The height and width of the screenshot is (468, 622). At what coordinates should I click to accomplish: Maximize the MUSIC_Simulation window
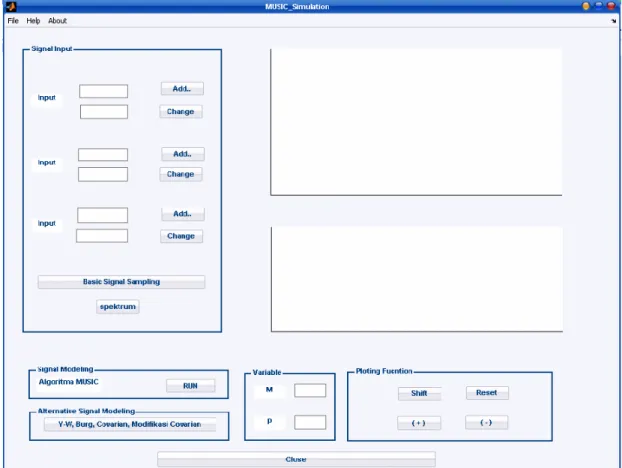point(599,6)
